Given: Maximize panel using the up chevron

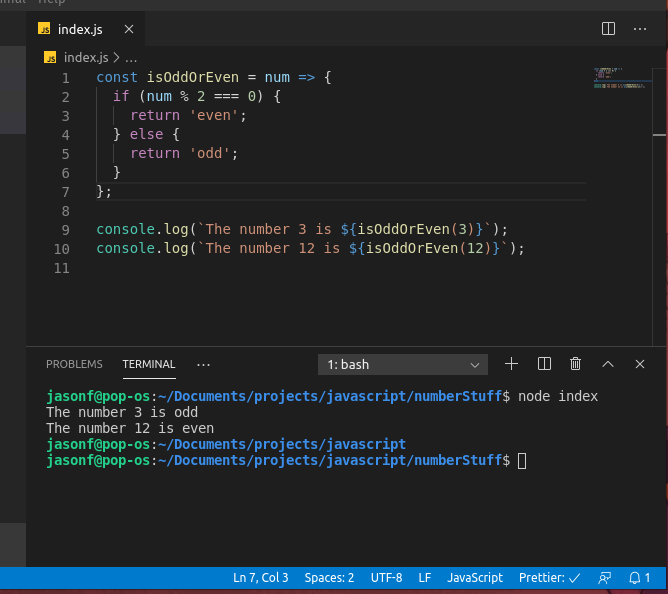Looking at the screenshot, I should point(608,364).
